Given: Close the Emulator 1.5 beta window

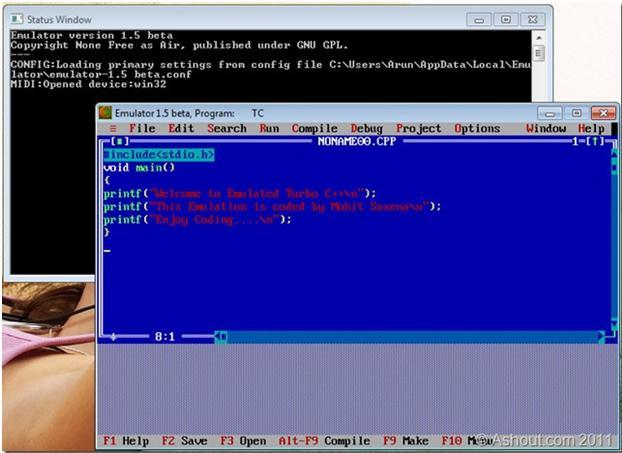Looking at the screenshot, I should point(603,114).
